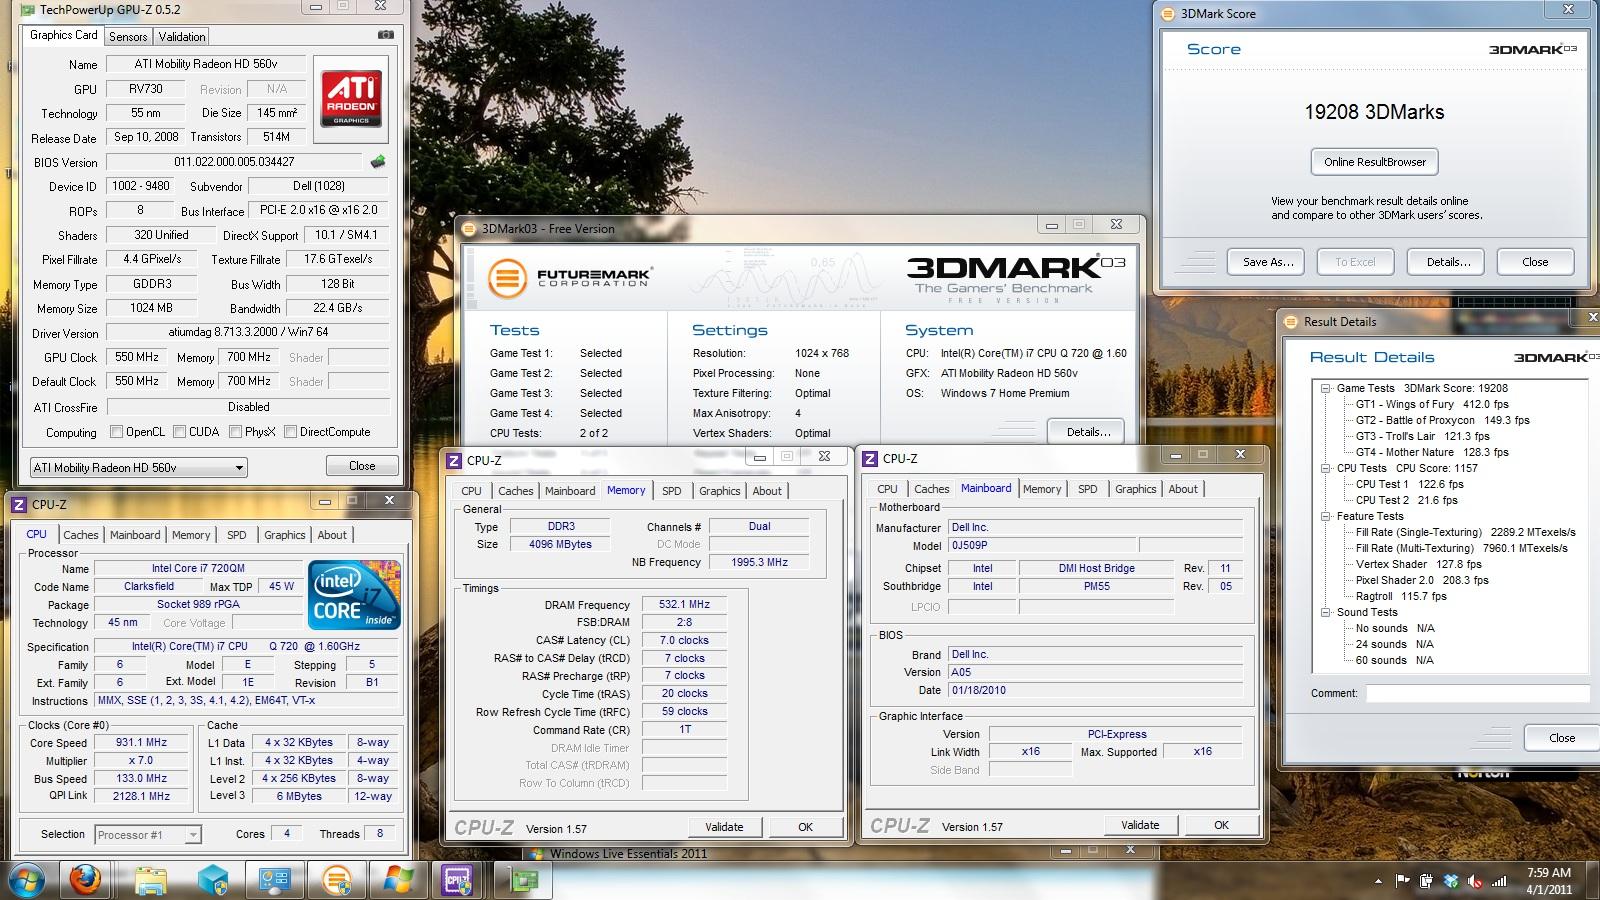Toggle the PhysX checkbox in GPU-Z
The height and width of the screenshot is (900, 1600).
235,432
